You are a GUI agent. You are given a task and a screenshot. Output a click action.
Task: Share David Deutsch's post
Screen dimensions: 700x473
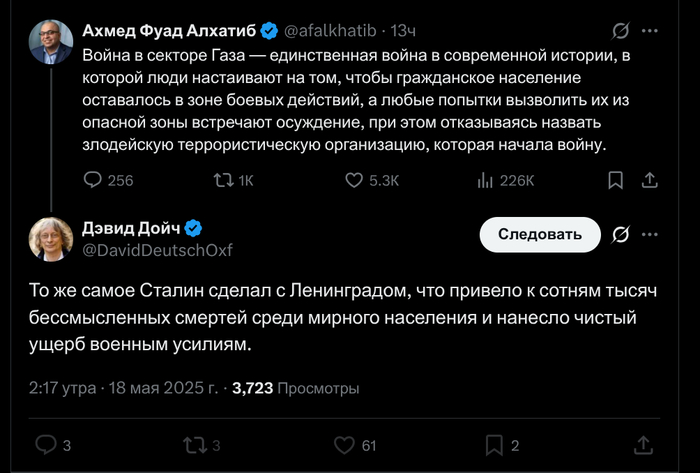(648, 445)
